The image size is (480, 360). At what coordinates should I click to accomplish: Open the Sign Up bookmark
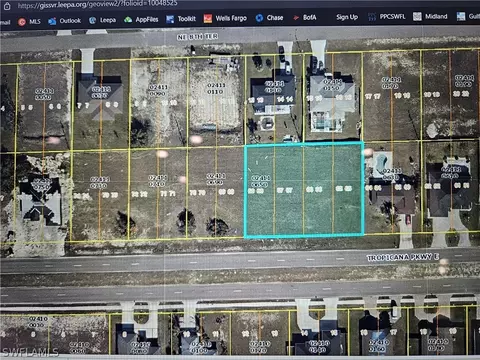point(347,17)
